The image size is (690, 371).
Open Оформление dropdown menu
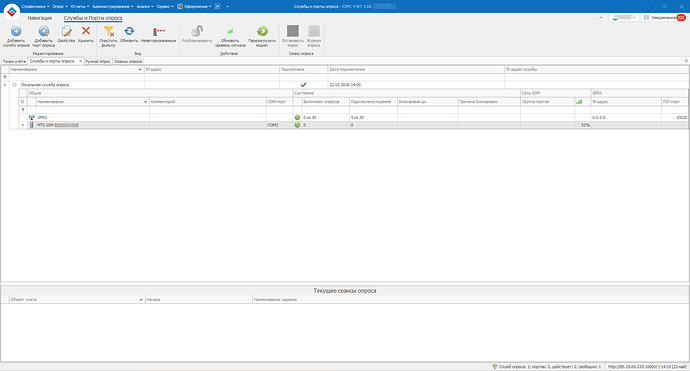195,6
